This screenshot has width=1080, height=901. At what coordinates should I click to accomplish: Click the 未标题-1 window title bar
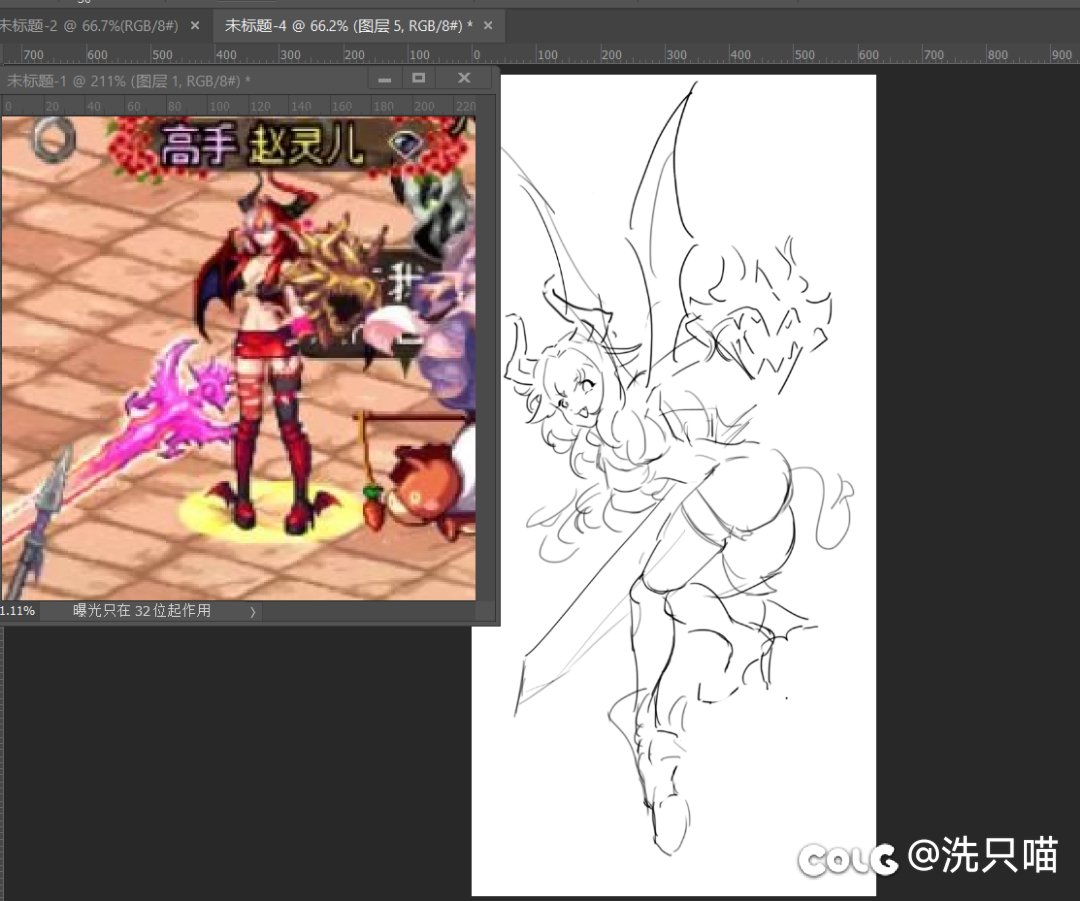[x=186, y=81]
